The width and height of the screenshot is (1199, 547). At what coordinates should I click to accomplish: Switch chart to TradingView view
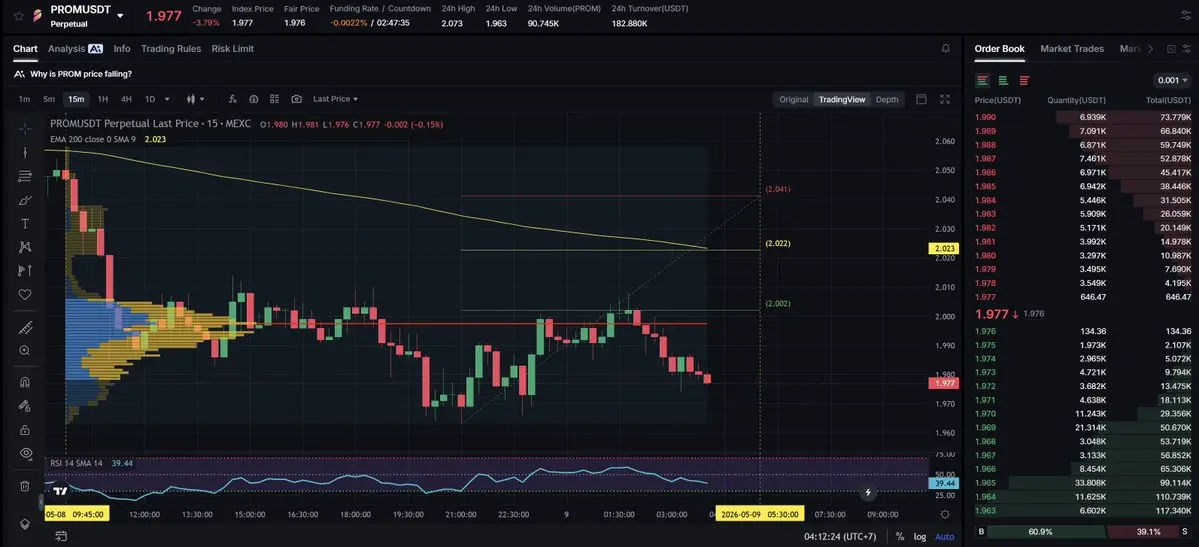pos(842,99)
